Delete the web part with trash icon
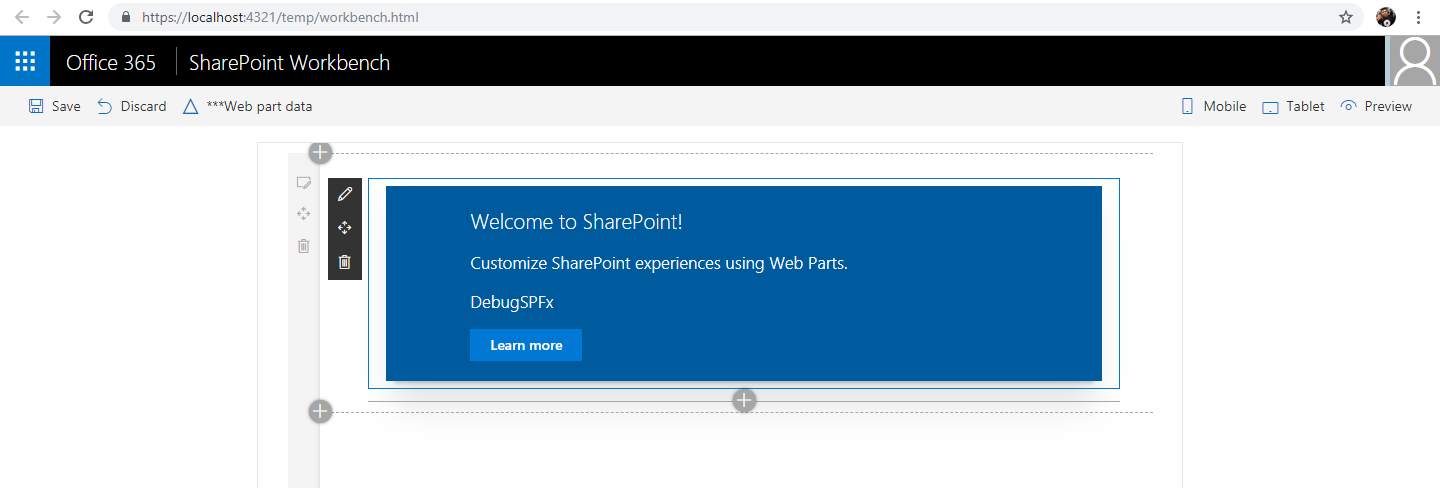Image resolution: width=1440 pixels, height=488 pixels. point(345,262)
